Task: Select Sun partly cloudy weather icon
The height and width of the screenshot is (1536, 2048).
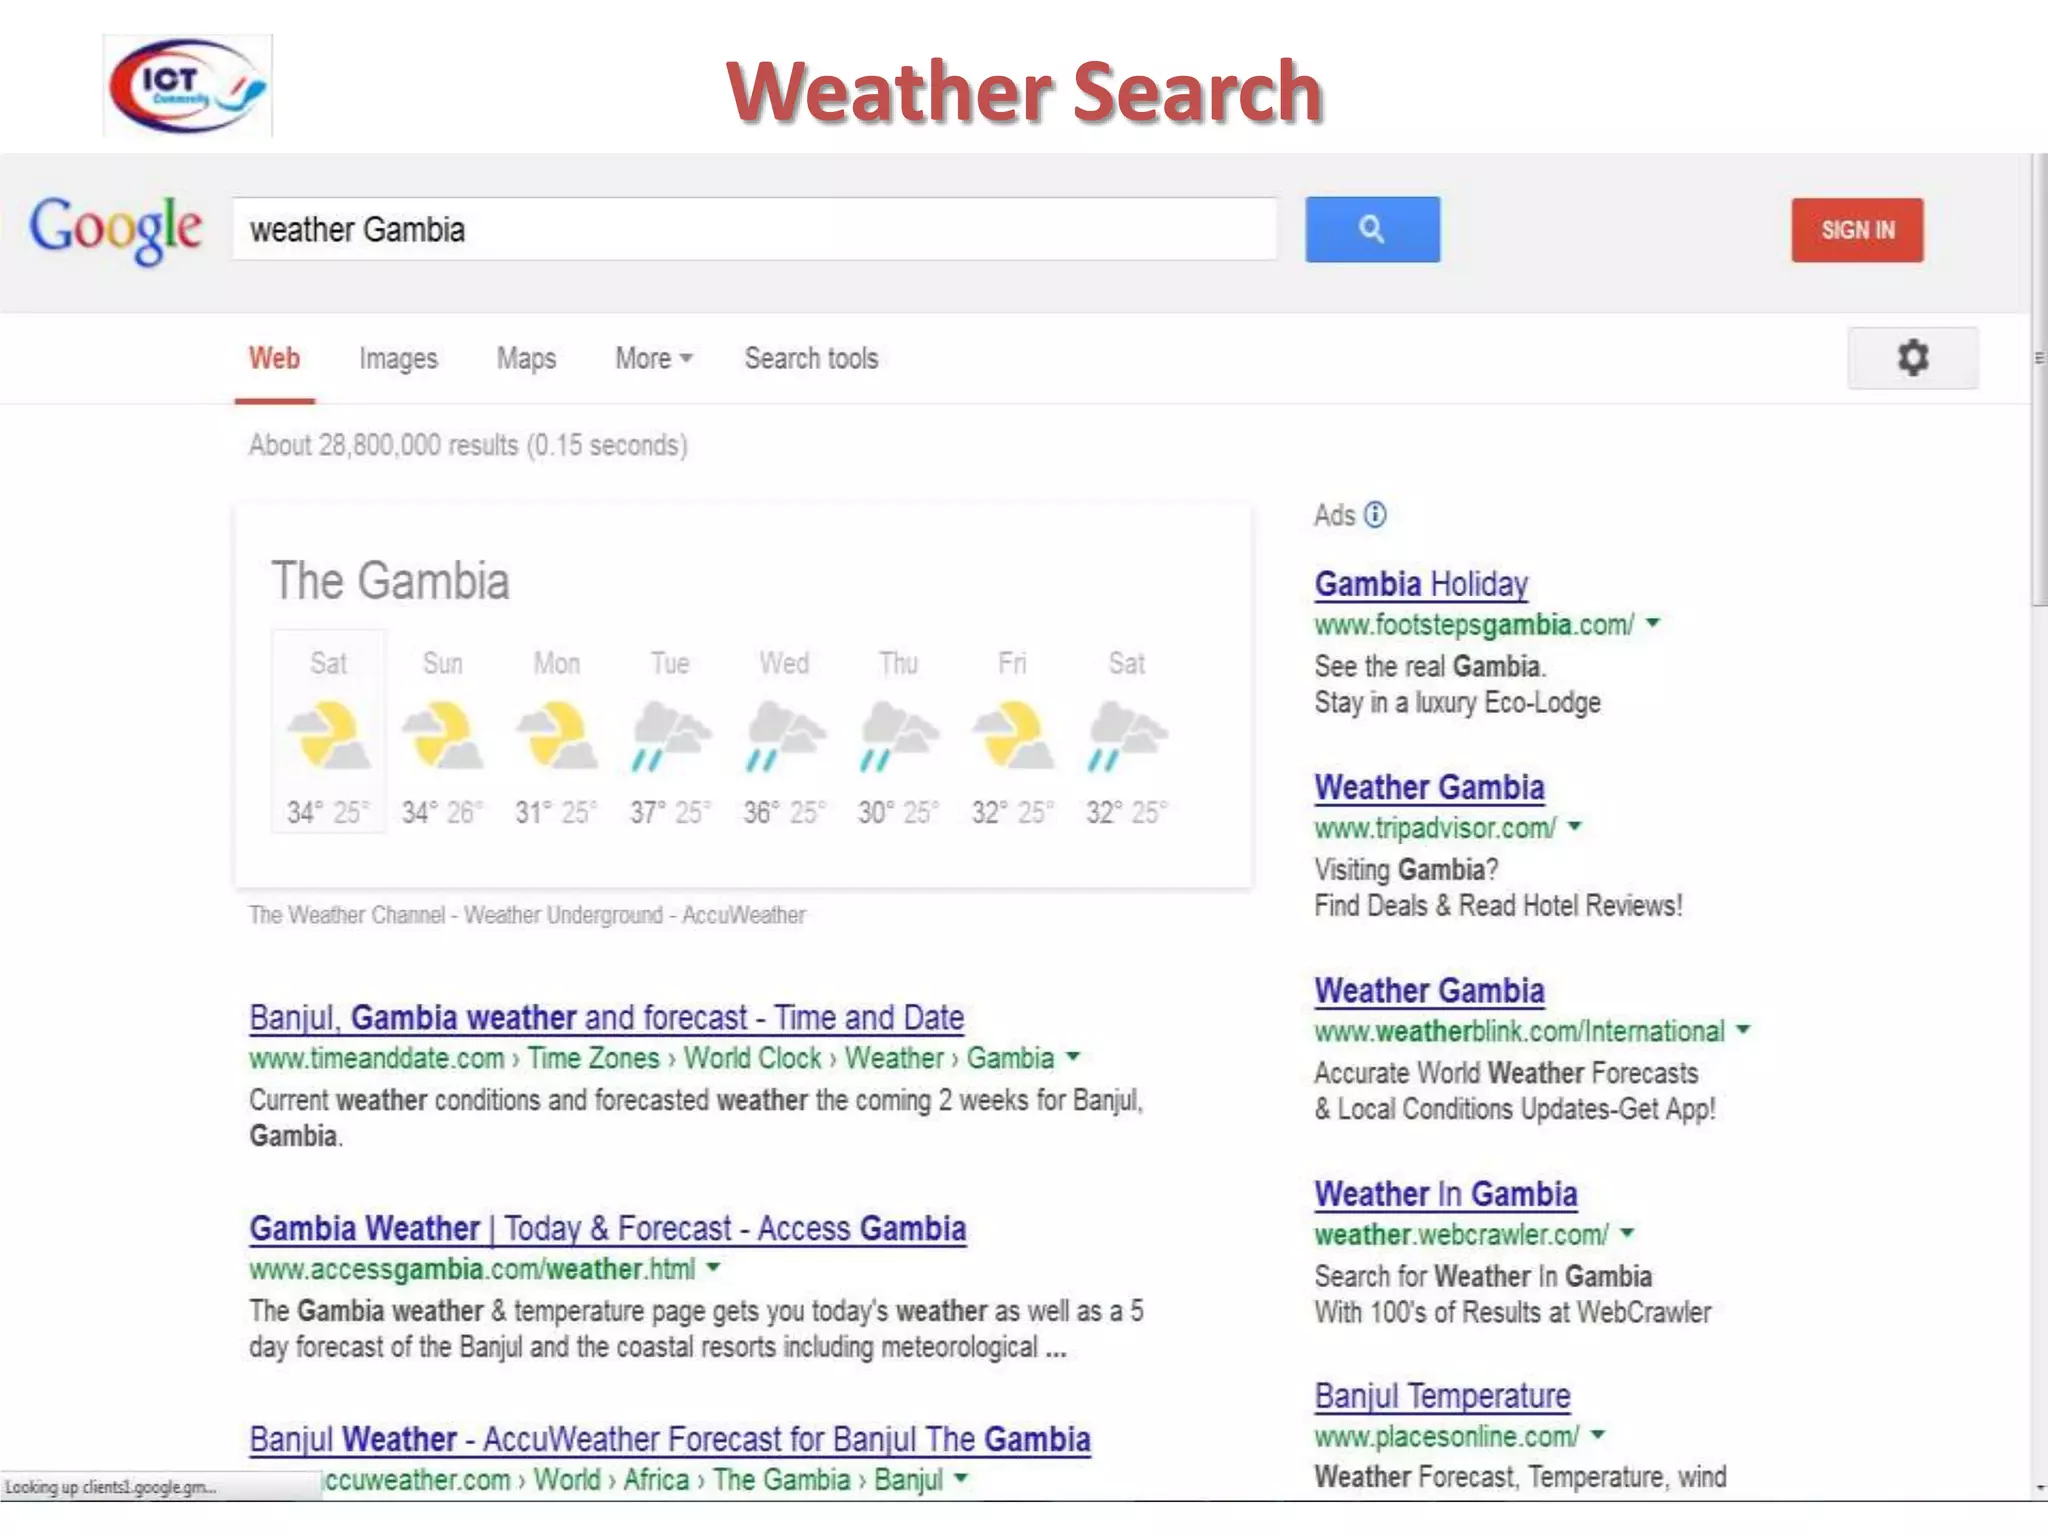Action: tap(442, 735)
